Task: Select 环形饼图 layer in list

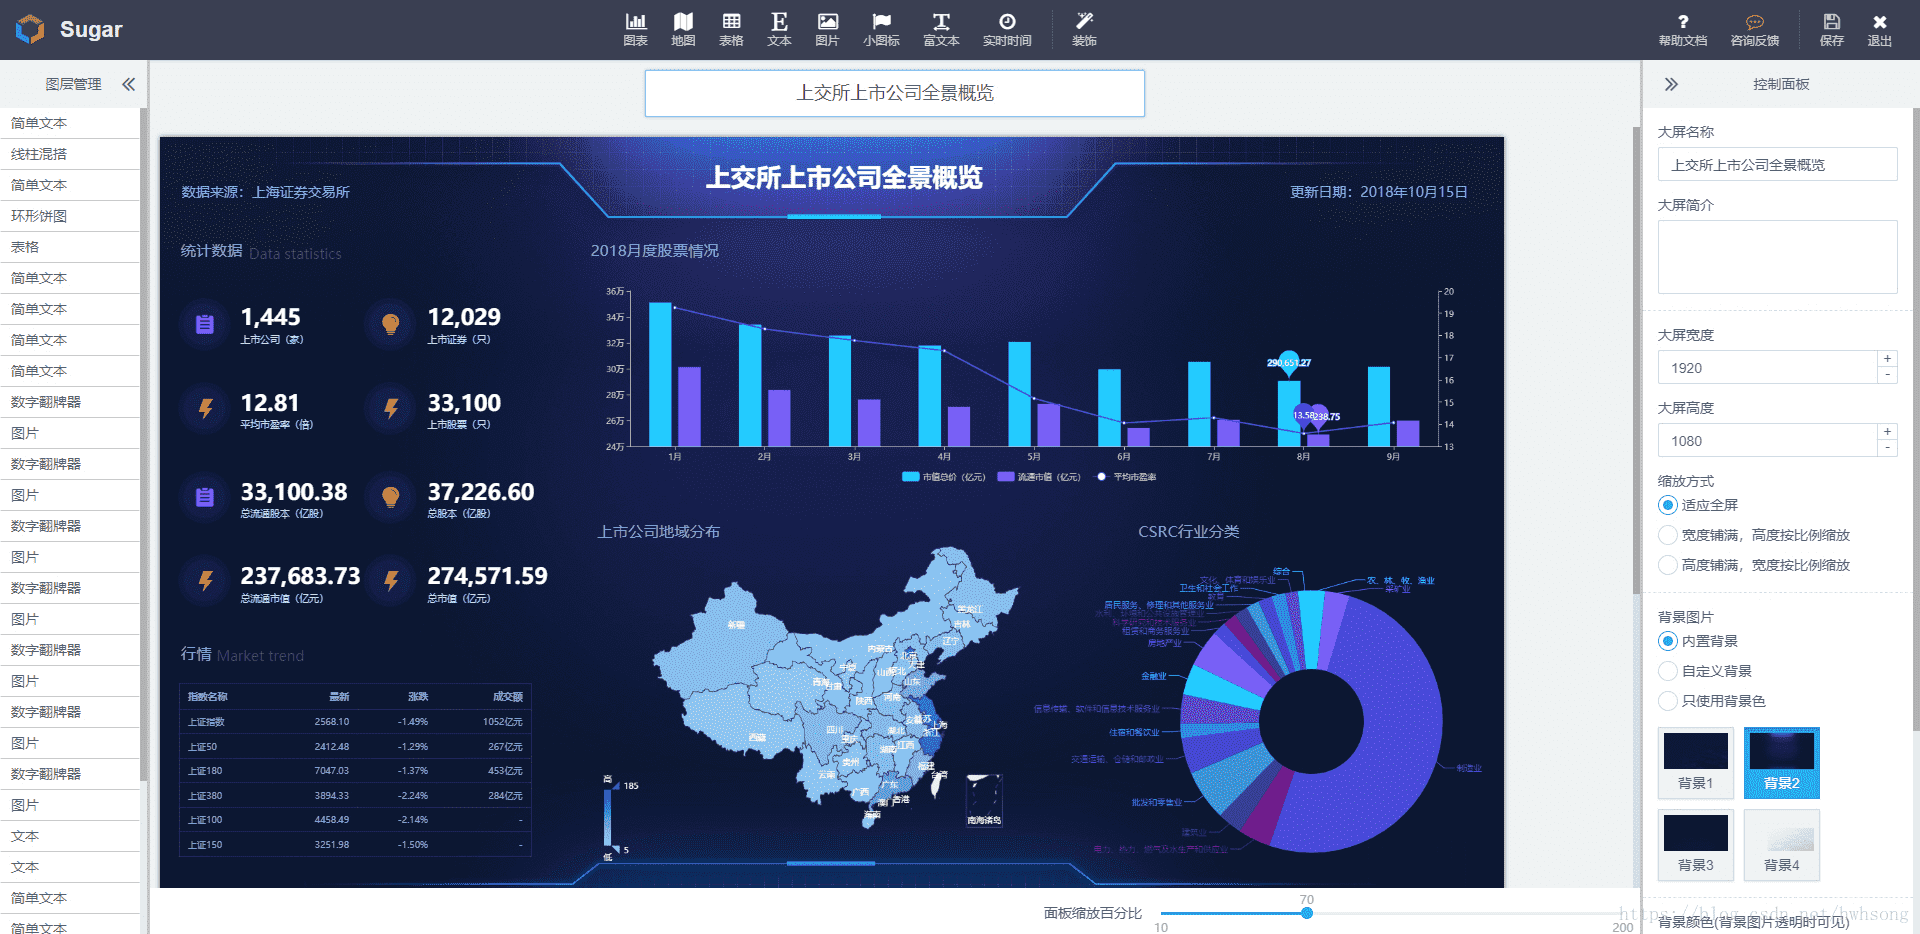Action: coord(70,216)
